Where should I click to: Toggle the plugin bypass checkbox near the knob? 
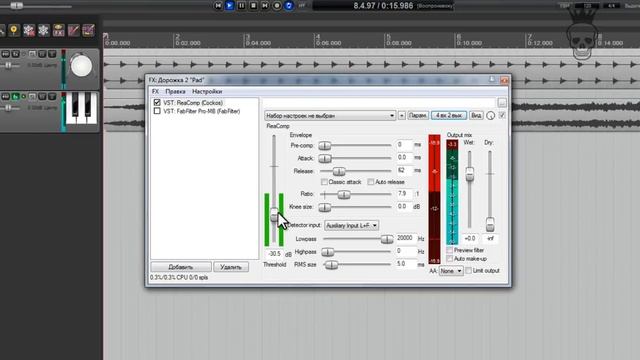(x=502, y=116)
